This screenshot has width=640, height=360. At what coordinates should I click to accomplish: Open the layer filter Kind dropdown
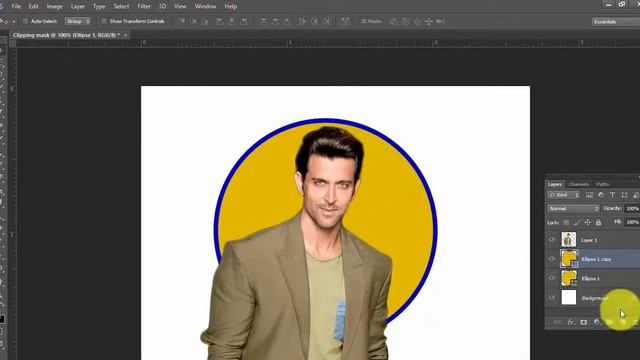[x=564, y=195]
